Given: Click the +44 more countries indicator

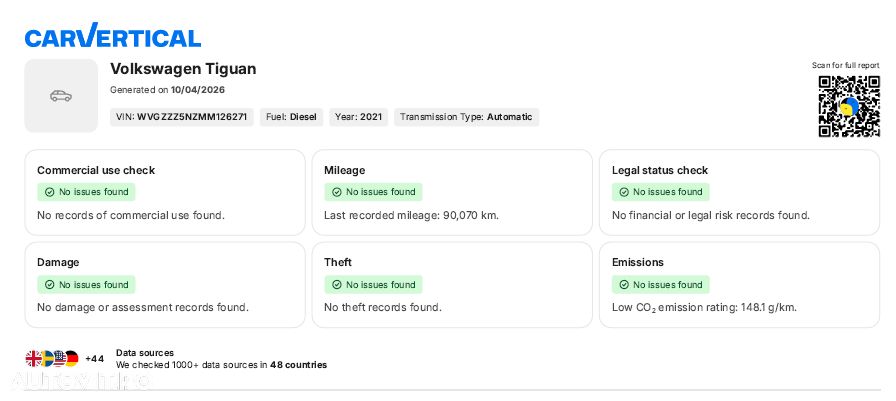Looking at the screenshot, I should point(94,359).
